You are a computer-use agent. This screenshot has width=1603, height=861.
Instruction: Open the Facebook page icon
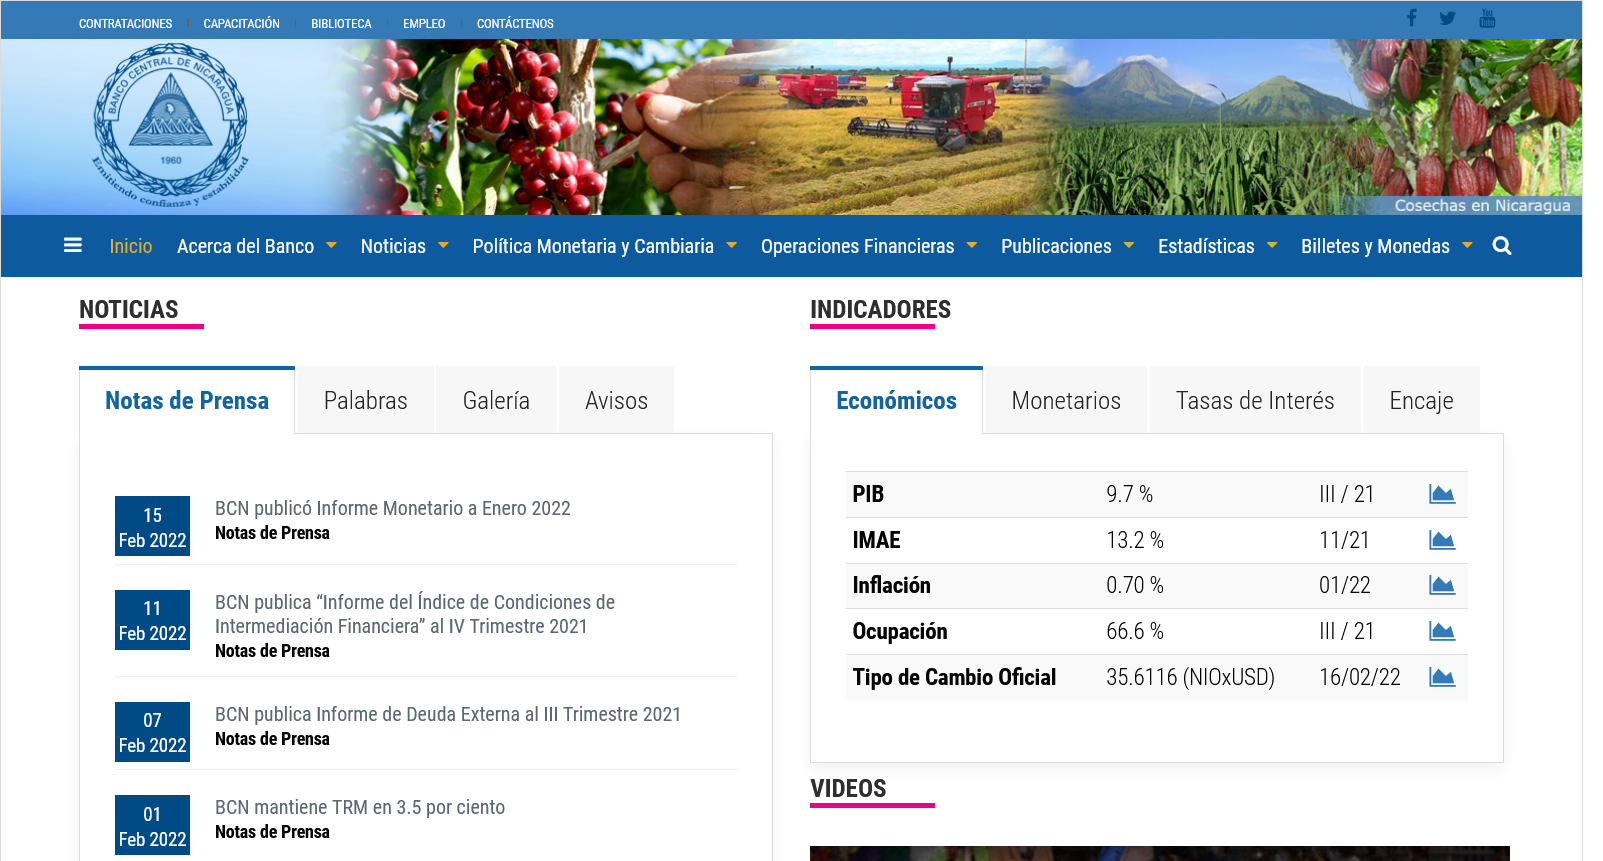click(x=1411, y=18)
